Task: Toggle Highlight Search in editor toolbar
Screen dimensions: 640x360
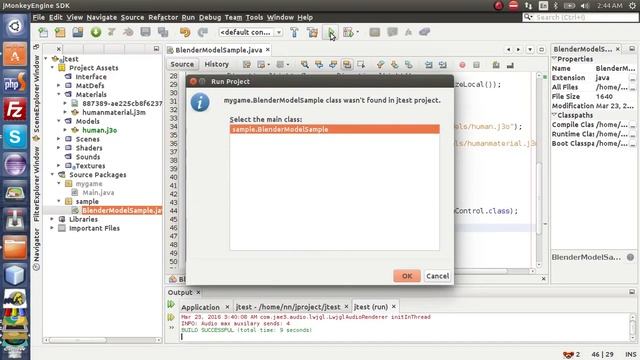Action: click(x=347, y=64)
